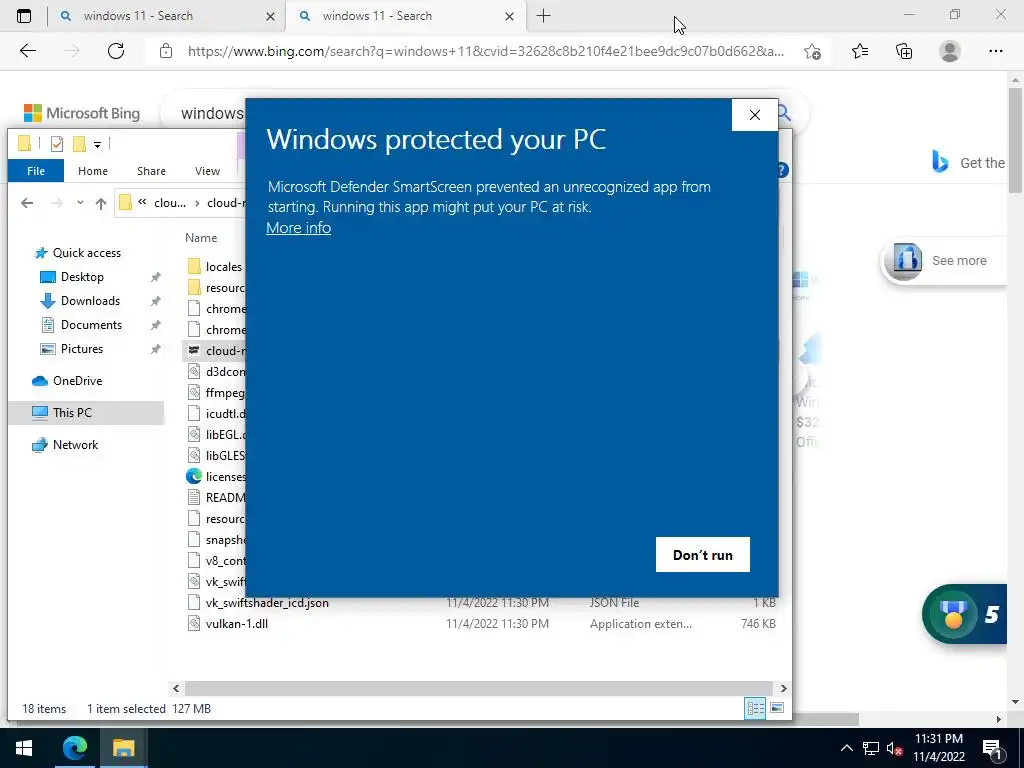The image size is (1024, 768).
Task: Click the Explorer horizontal scrollbar
Action: 479,688
